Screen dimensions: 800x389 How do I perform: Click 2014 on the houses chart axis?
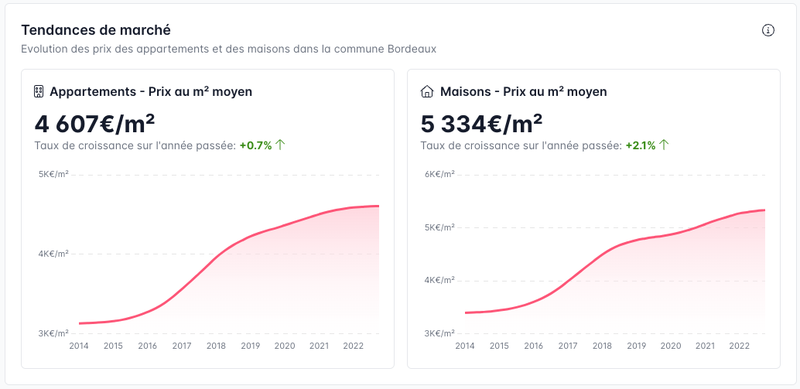[x=465, y=346]
